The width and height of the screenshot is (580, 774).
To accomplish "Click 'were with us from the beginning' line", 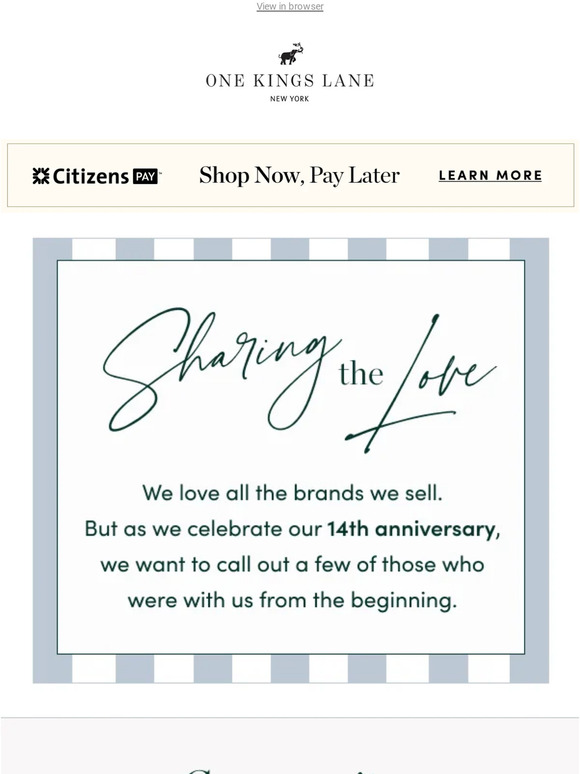I will pos(292,600).
